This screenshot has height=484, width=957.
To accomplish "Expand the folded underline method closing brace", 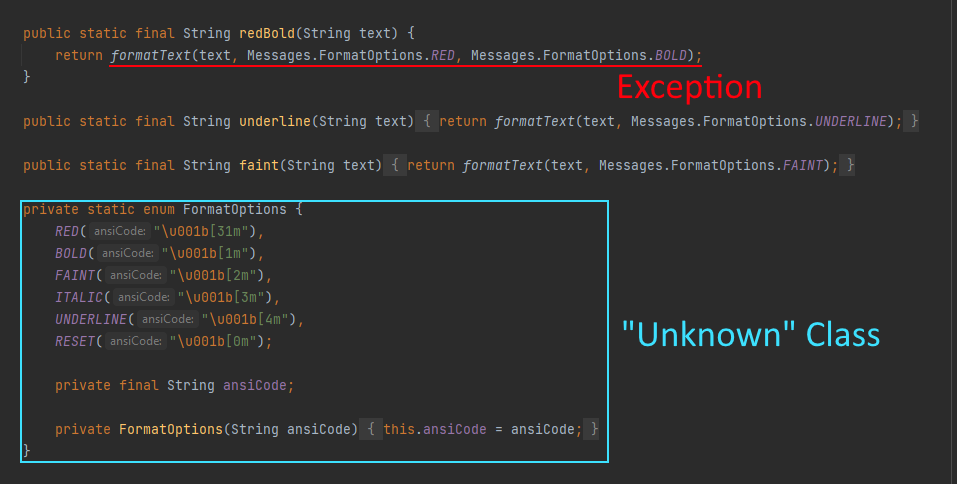I will [911, 121].
